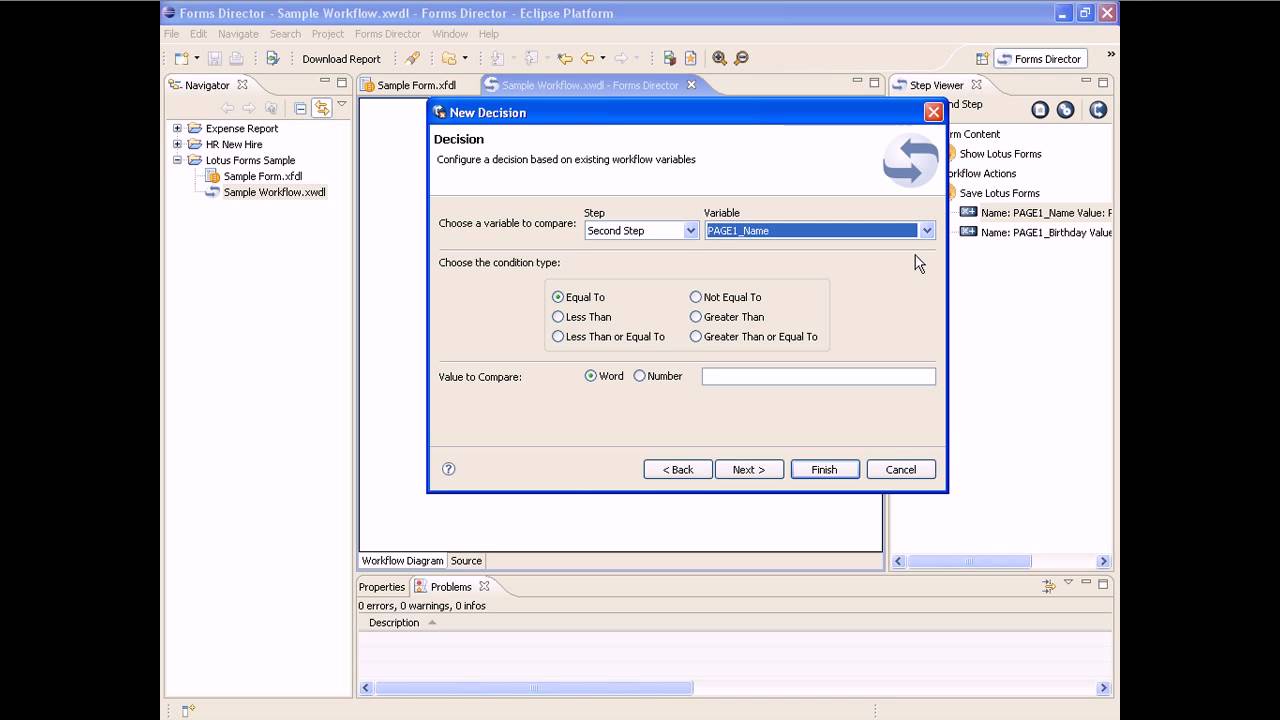Click the Cancel button

click(901, 469)
